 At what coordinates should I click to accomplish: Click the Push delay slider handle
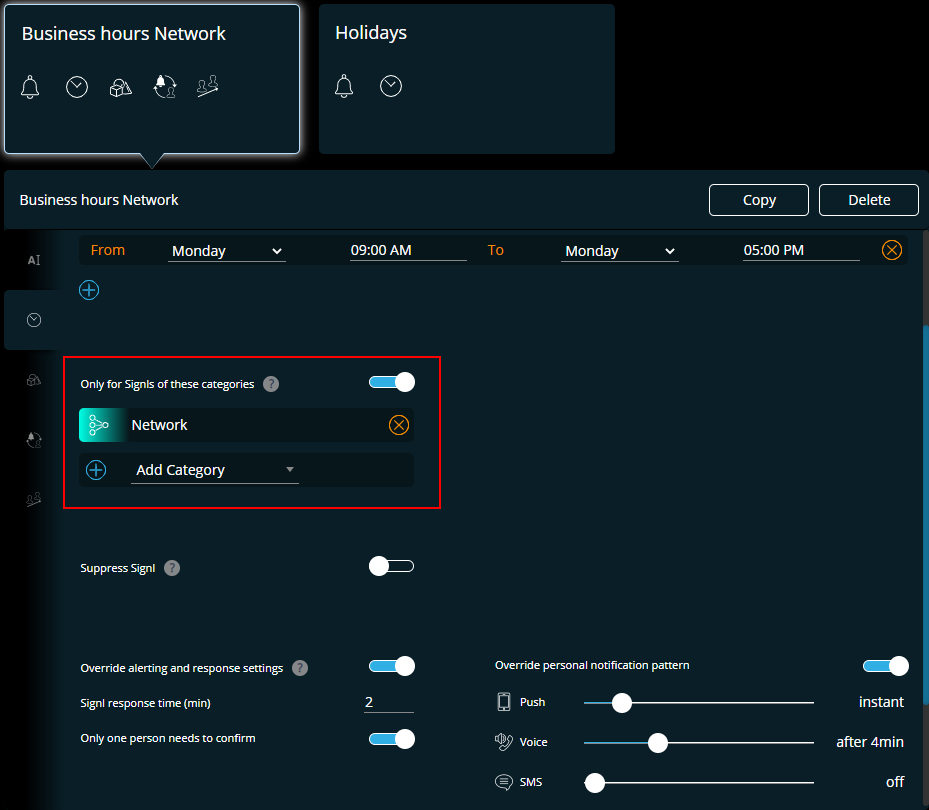pos(622,703)
